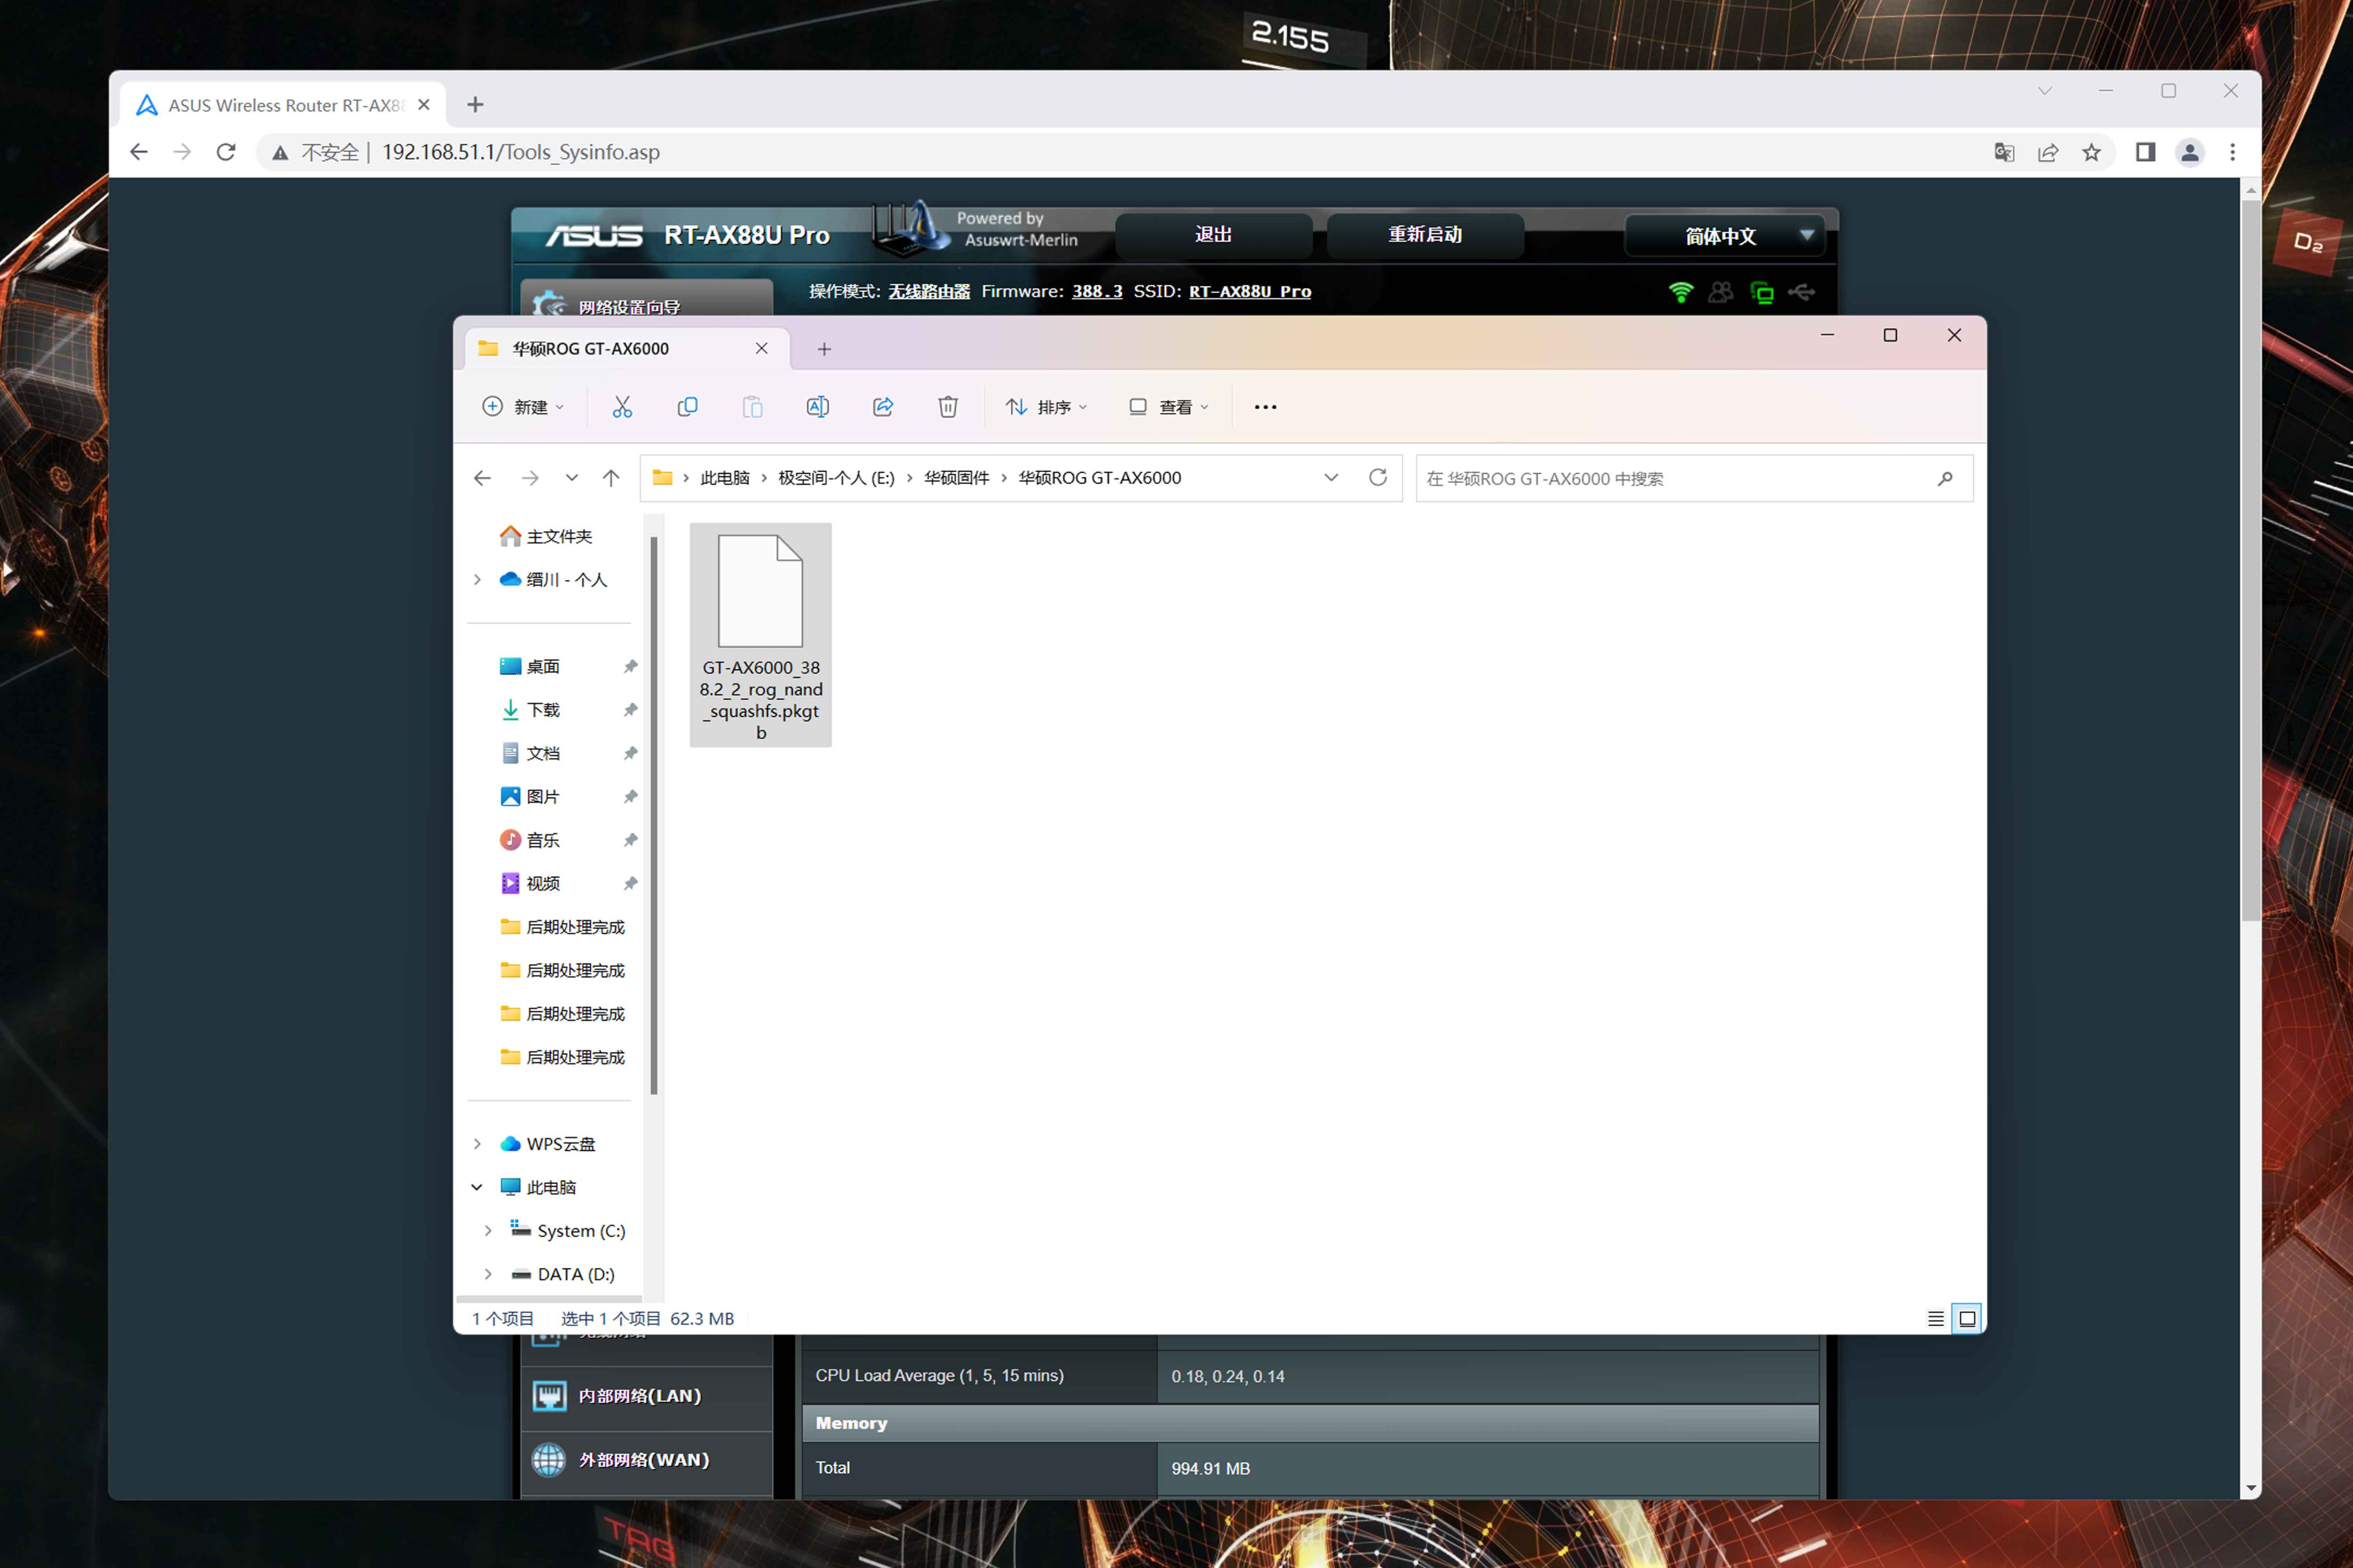Click the 388.3 firmware version link
Screen dimensions: 2353x1568
(1096, 291)
